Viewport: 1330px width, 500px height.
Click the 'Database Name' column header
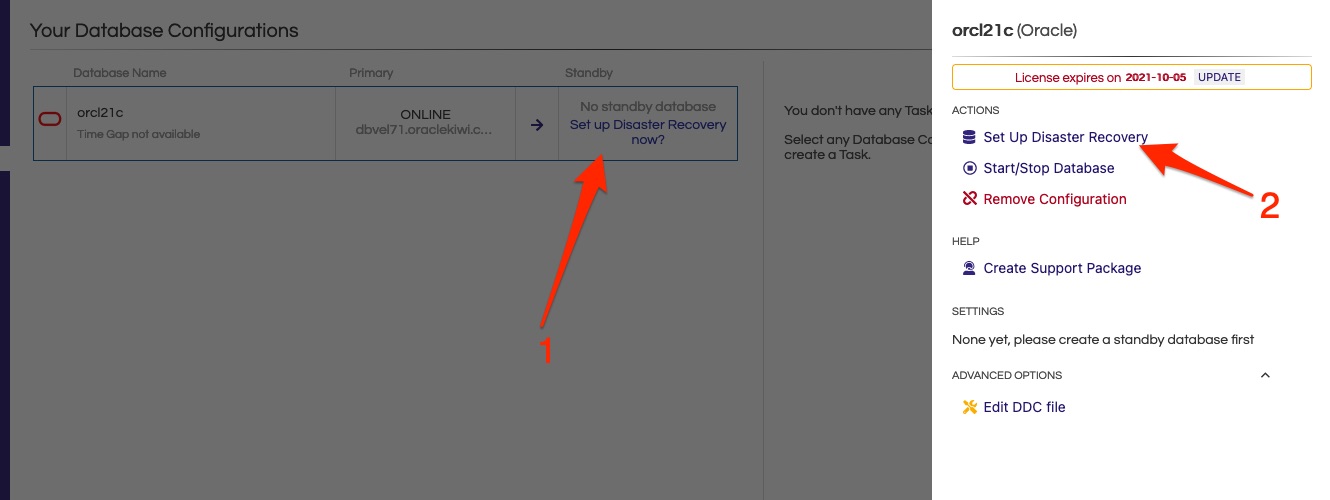120,73
